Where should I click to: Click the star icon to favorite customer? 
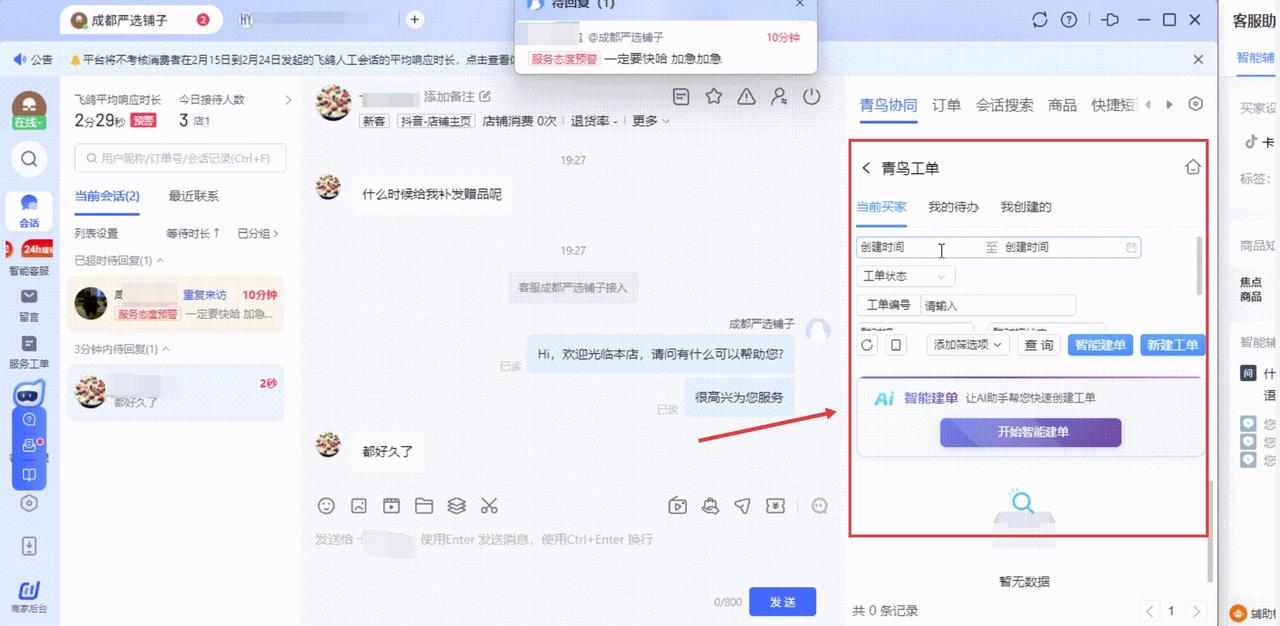coord(713,97)
